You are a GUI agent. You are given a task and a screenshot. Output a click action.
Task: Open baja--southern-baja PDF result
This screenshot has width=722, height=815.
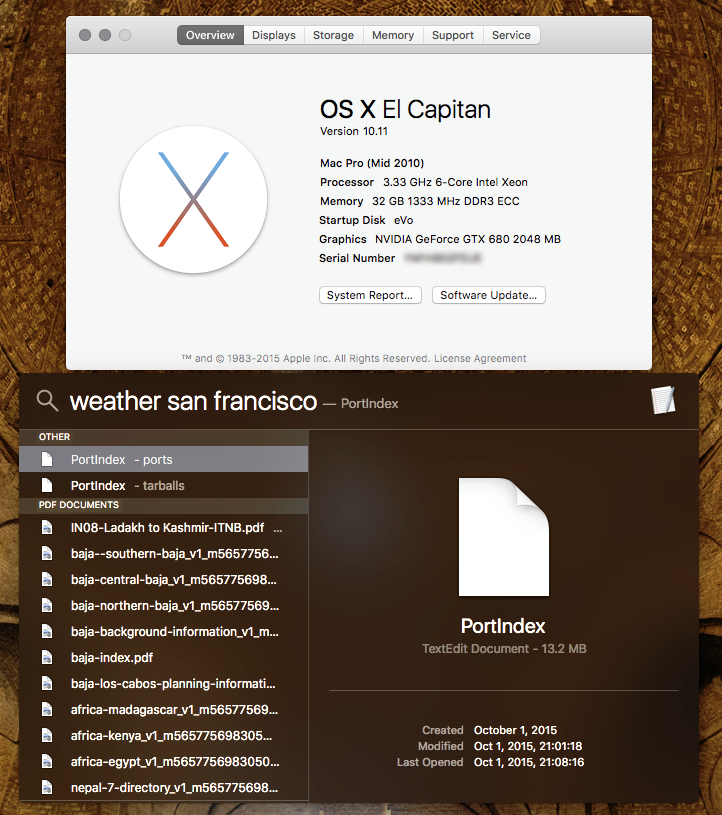coord(164,554)
